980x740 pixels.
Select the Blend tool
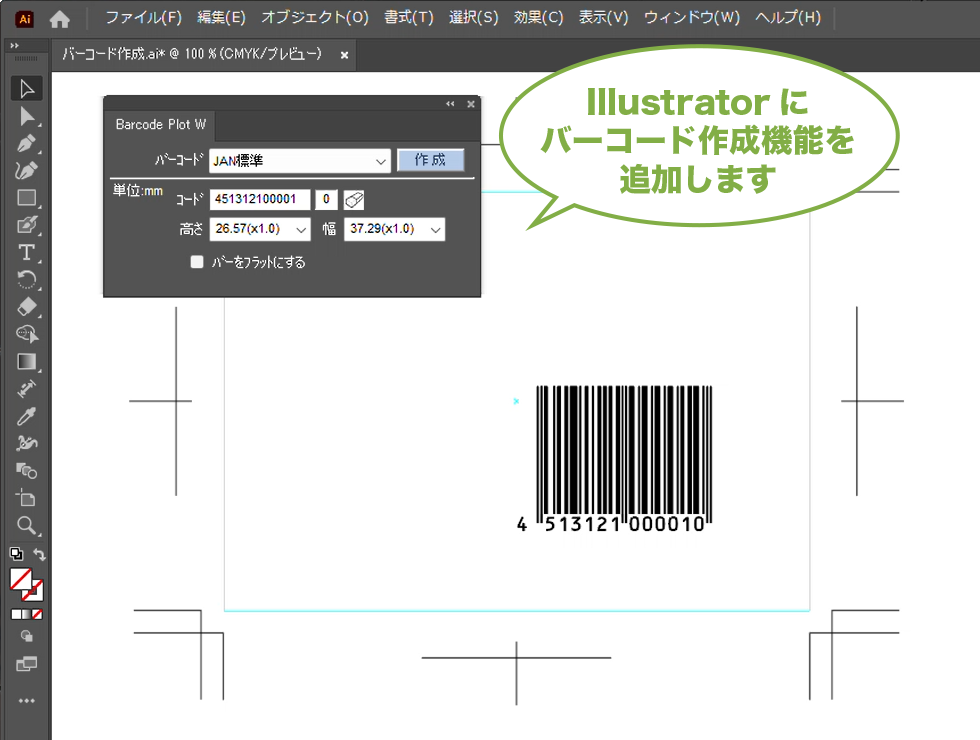click(26, 471)
